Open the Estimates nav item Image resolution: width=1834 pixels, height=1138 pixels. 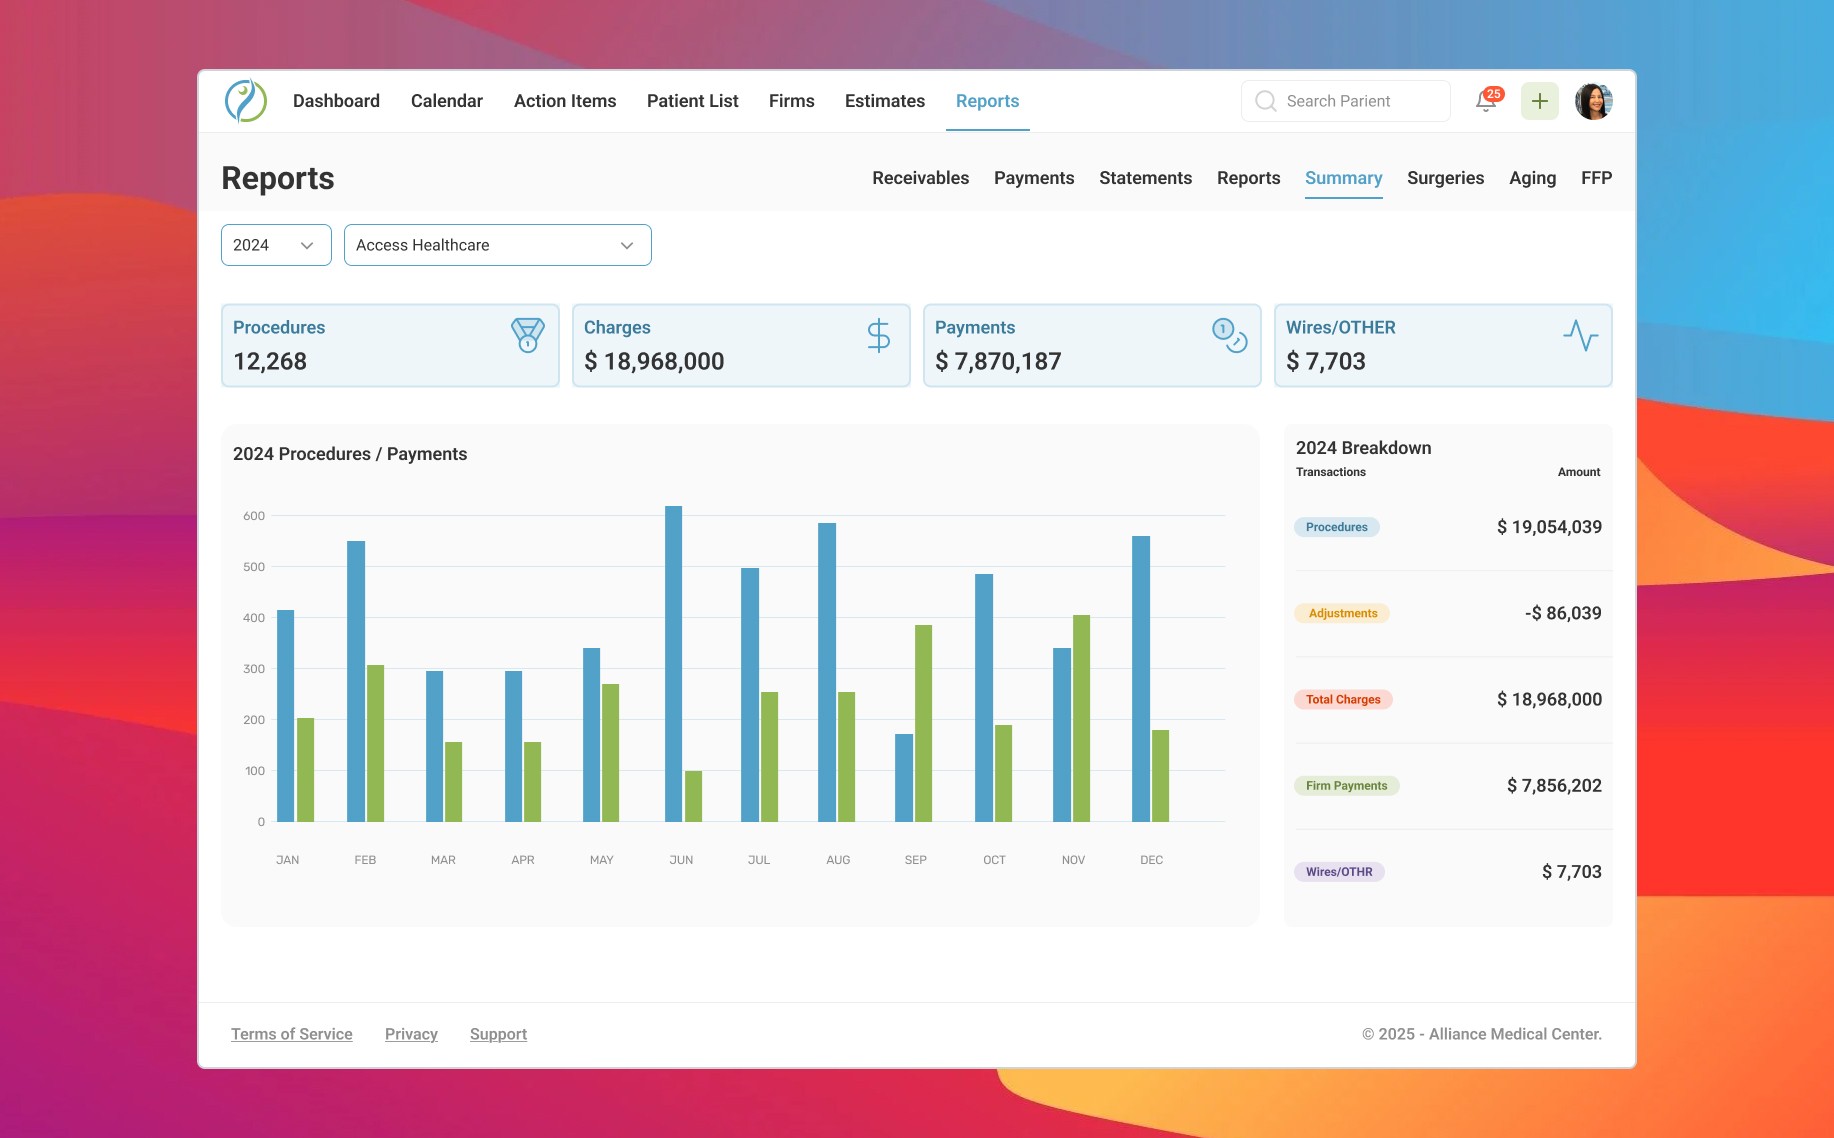[x=885, y=101]
